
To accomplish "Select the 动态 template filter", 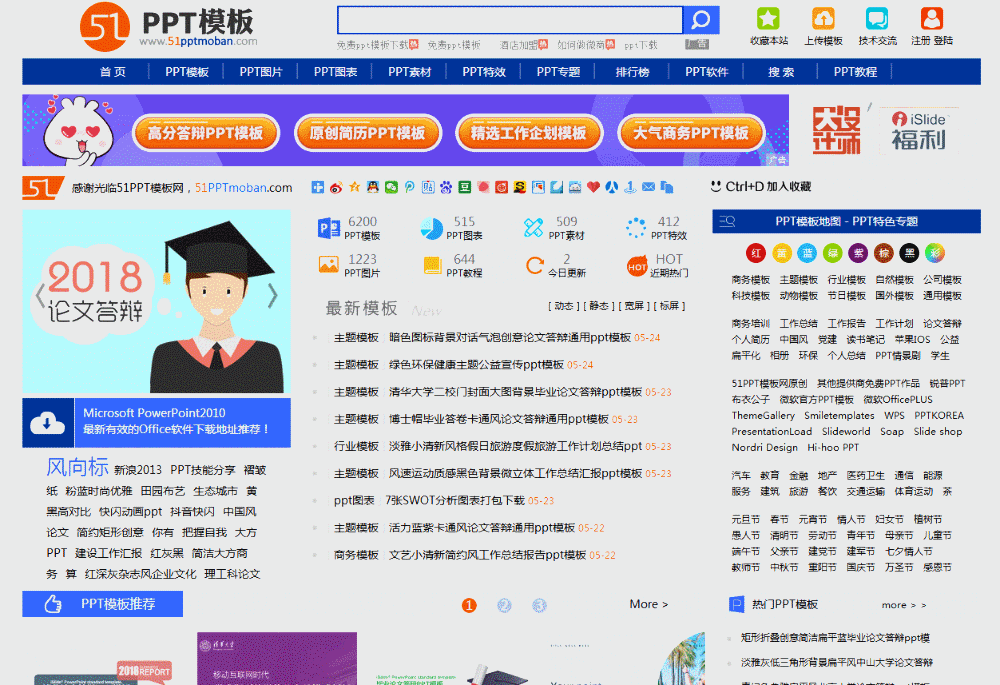I will click(564, 306).
